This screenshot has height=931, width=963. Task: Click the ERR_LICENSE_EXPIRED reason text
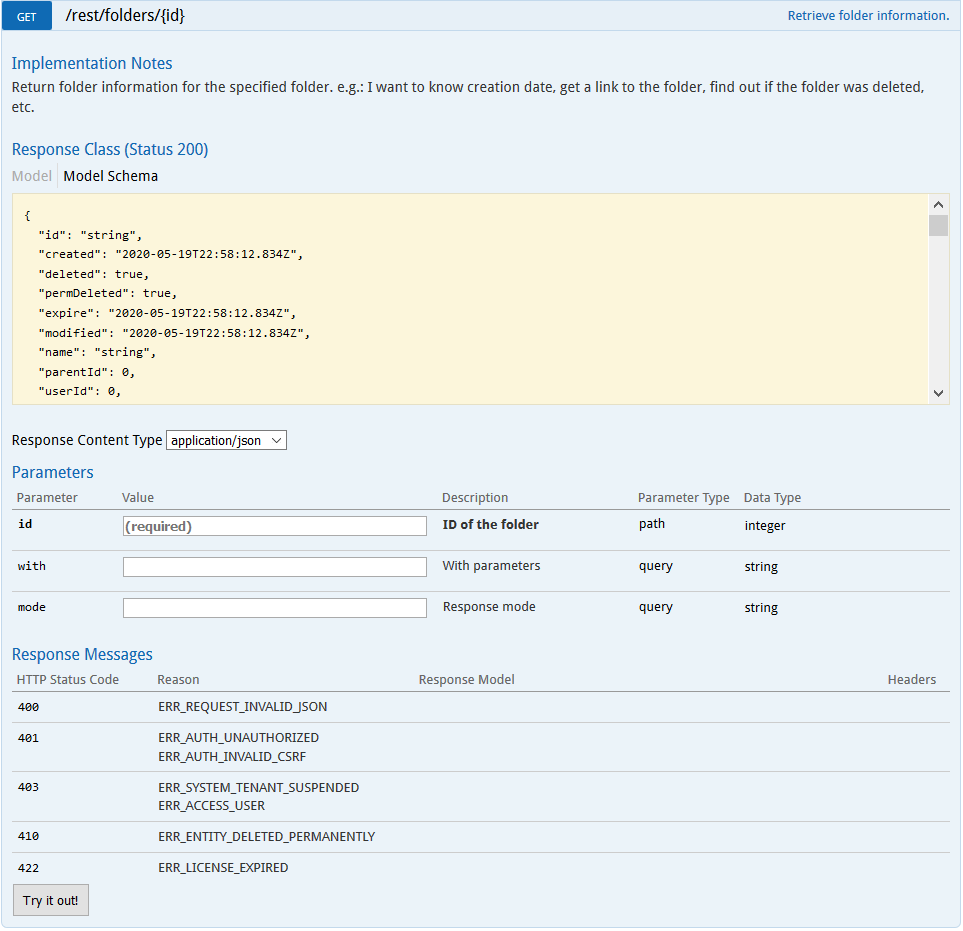223,868
